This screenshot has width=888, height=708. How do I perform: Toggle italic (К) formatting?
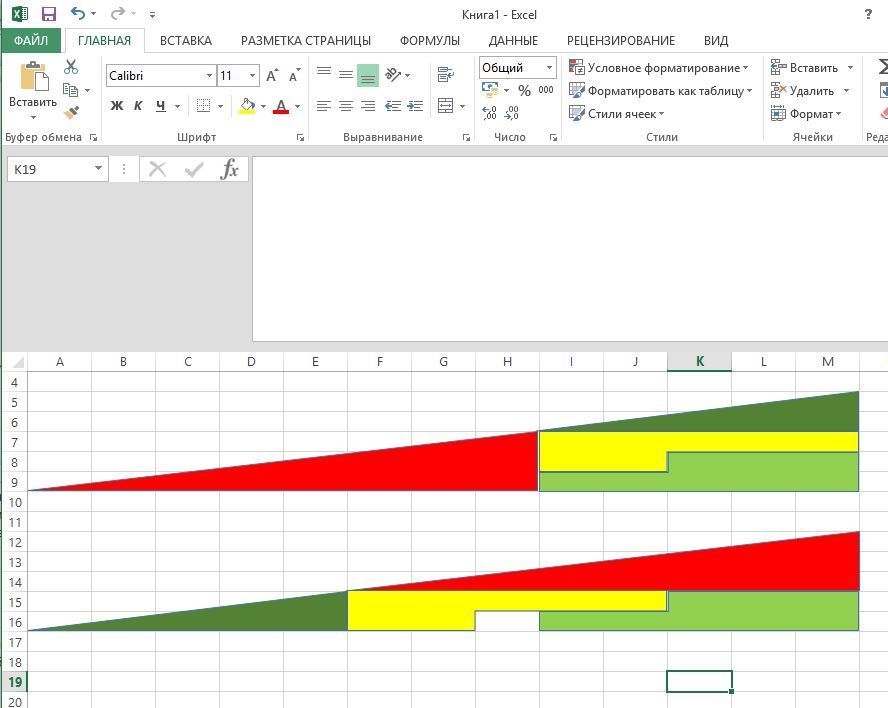(138, 106)
